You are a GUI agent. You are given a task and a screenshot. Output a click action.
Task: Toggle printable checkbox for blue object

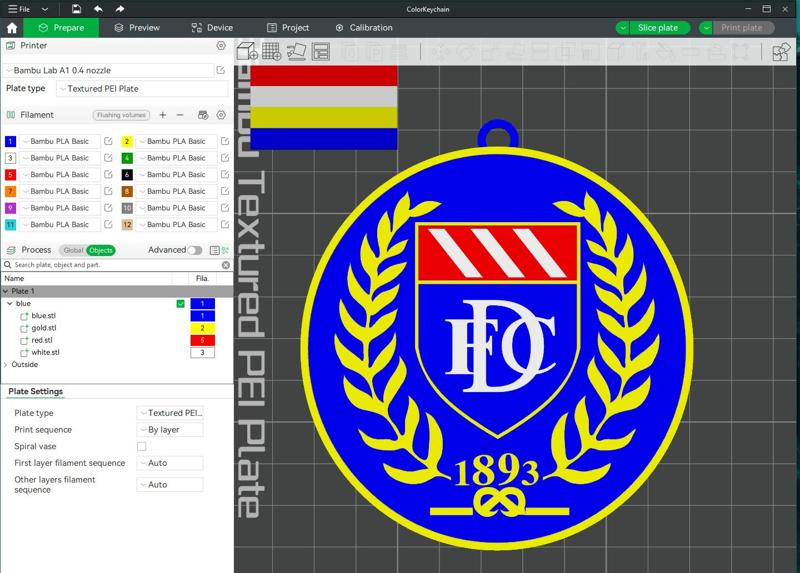click(181, 304)
